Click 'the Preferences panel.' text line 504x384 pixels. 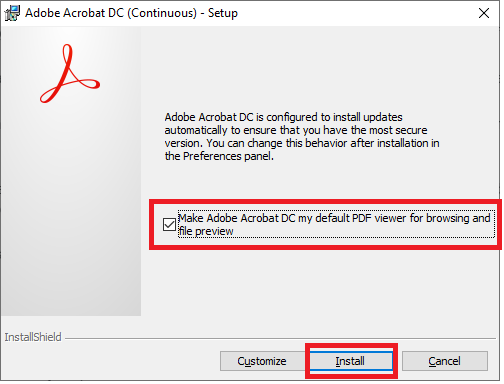coord(219,156)
